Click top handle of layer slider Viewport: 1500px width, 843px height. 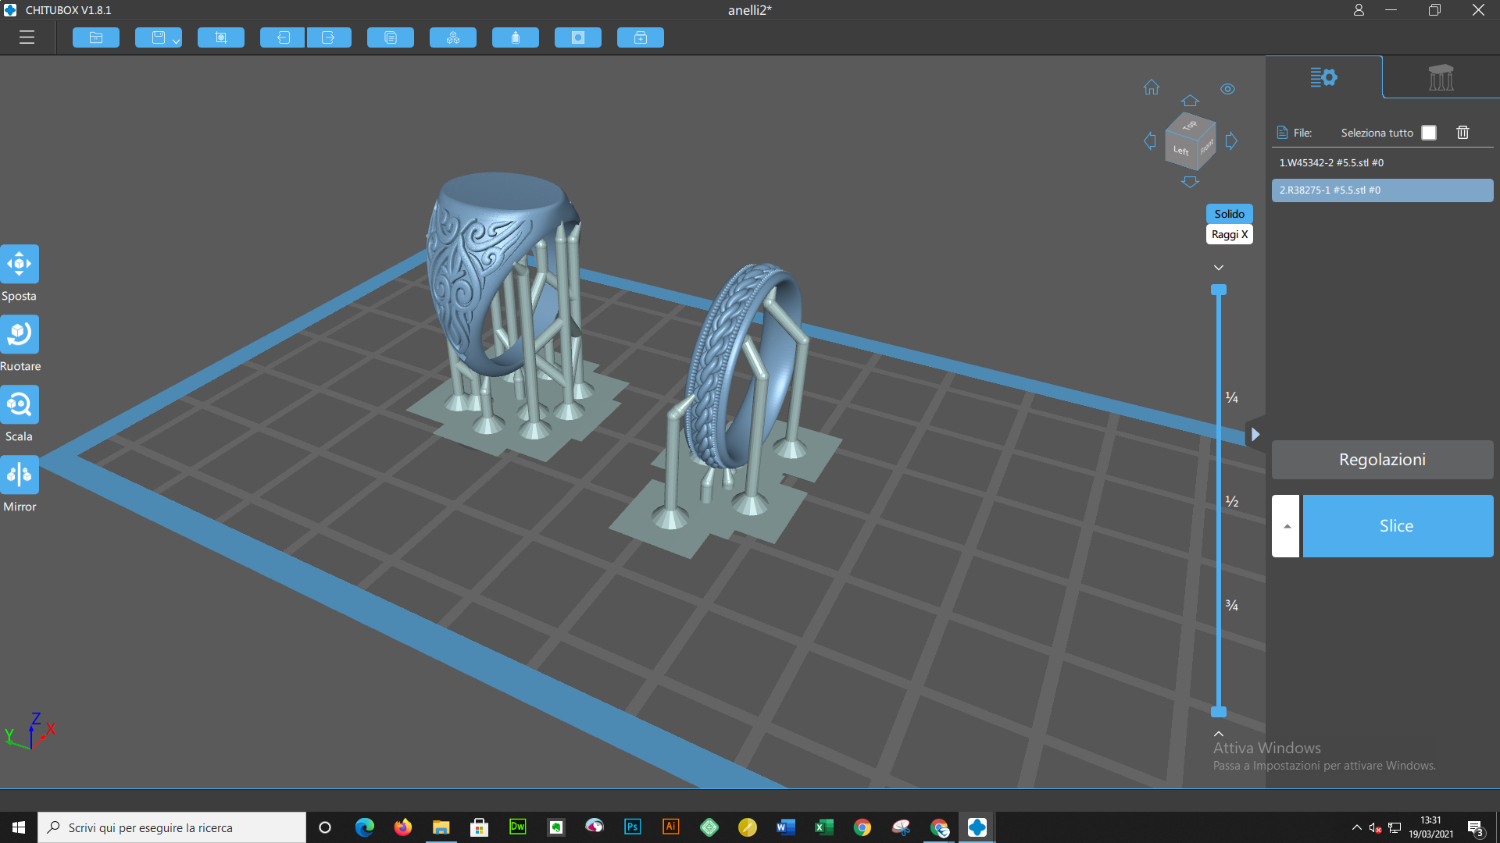1218,290
